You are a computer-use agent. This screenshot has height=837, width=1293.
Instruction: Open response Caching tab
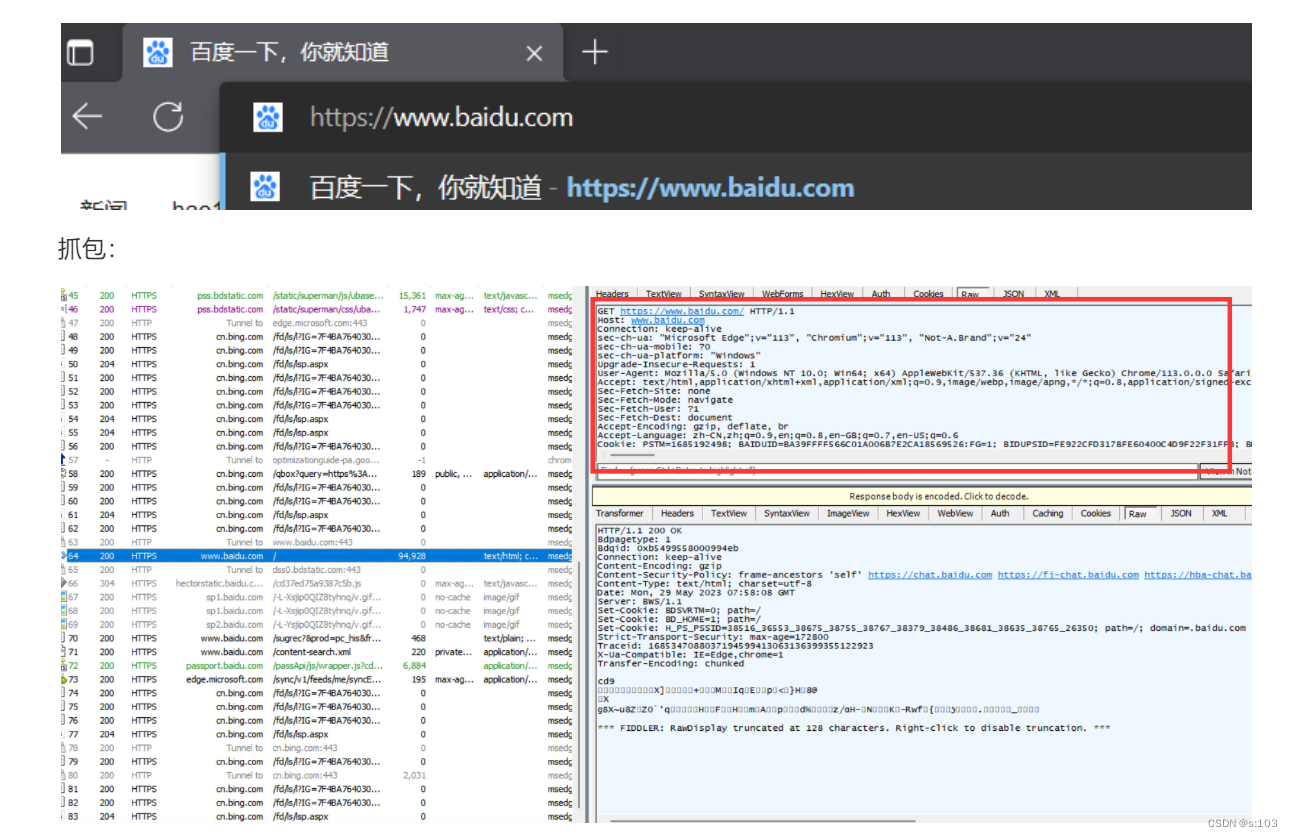[1048, 513]
